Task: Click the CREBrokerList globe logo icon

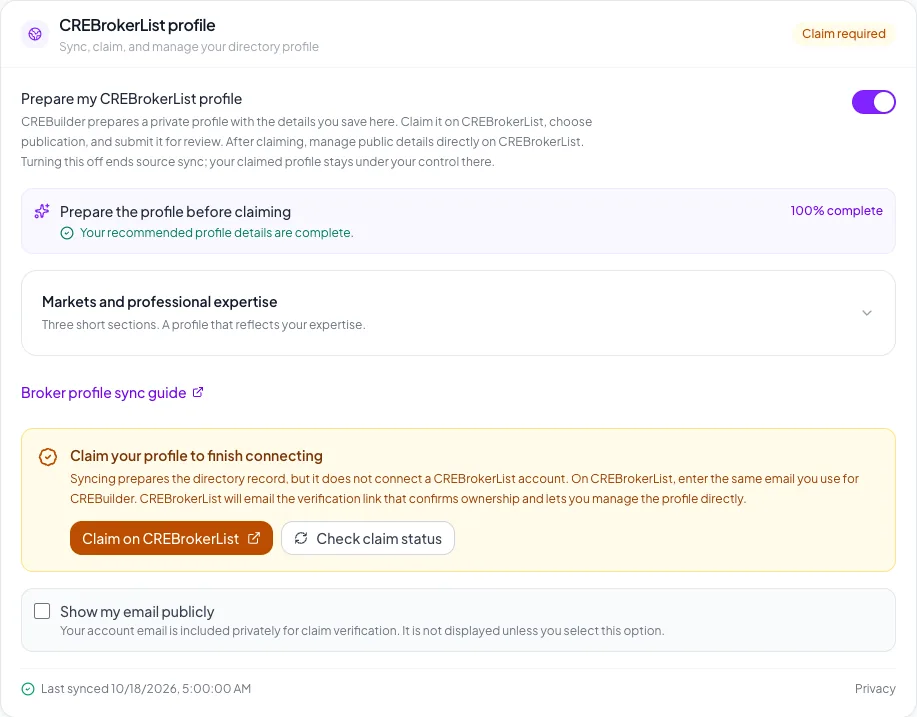Action: pos(35,34)
